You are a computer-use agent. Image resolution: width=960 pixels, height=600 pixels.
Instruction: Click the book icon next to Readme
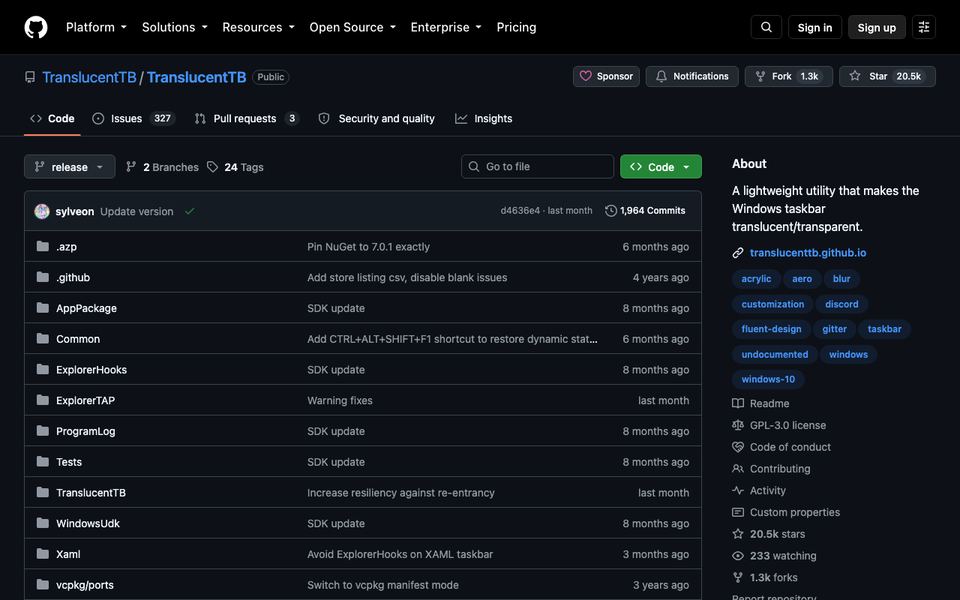tap(738, 403)
